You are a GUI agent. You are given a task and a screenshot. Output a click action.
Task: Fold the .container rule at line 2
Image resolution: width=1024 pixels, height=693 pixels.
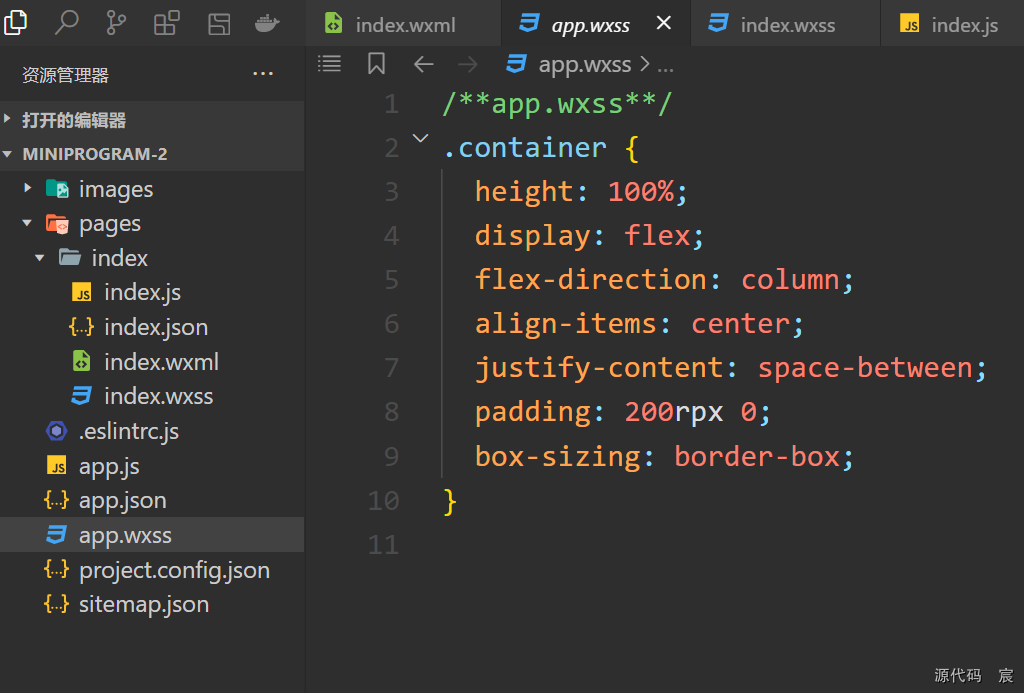[421, 138]
